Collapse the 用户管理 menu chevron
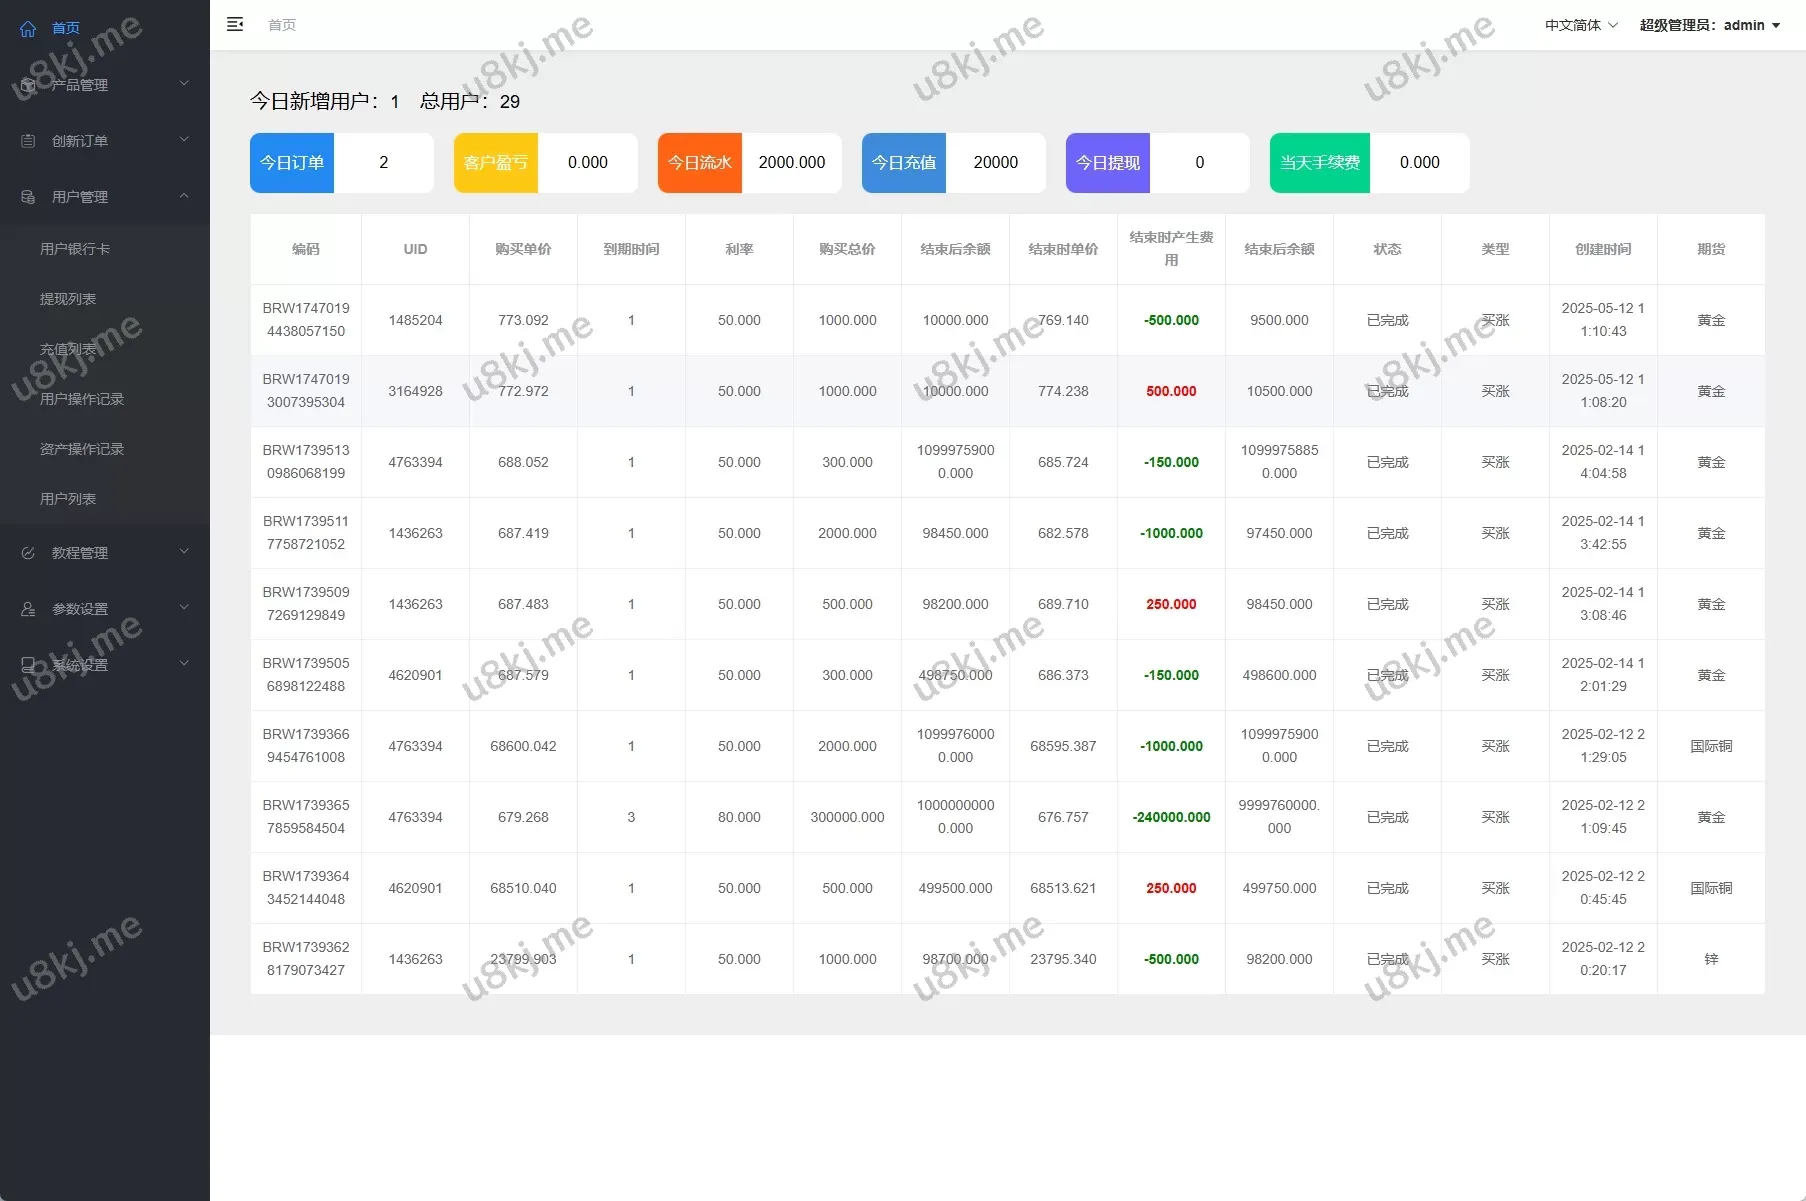Viewport: 1806px width, 1201px height. pos(184,196)
